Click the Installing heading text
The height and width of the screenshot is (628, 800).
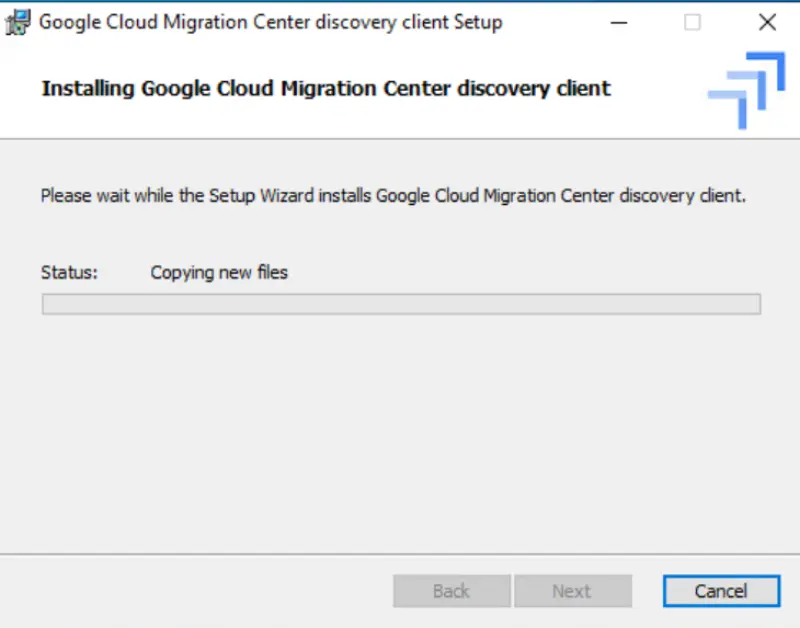324,88
